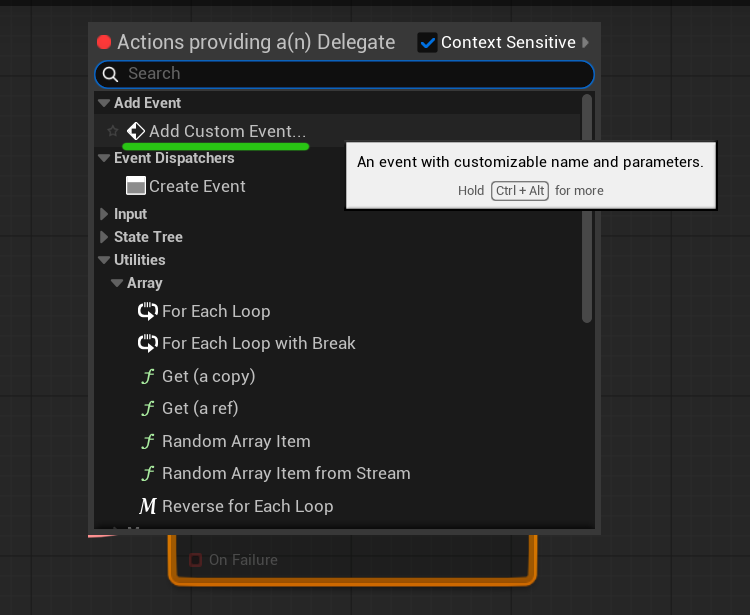Screen dimensions: 750x615
Task: Select For Each Loop with Break
Action: (x=259, y=343)
